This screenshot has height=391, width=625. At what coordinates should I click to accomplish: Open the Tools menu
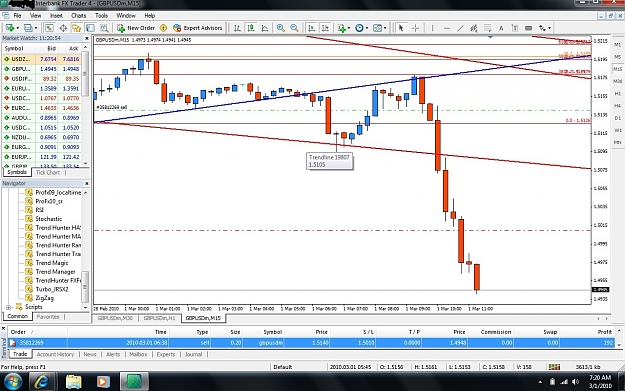pos(101,16)
